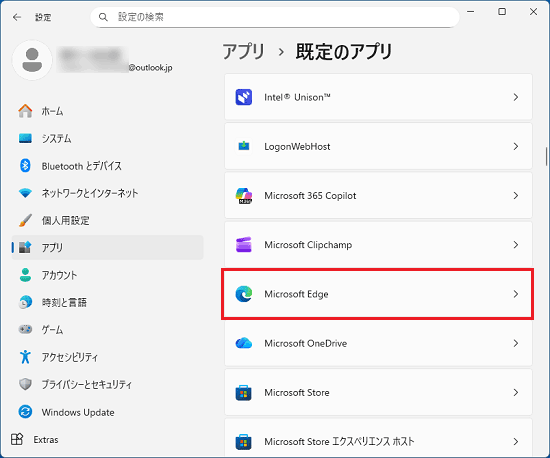Open Microsoft OneDrive entry

tap(378, 343)
